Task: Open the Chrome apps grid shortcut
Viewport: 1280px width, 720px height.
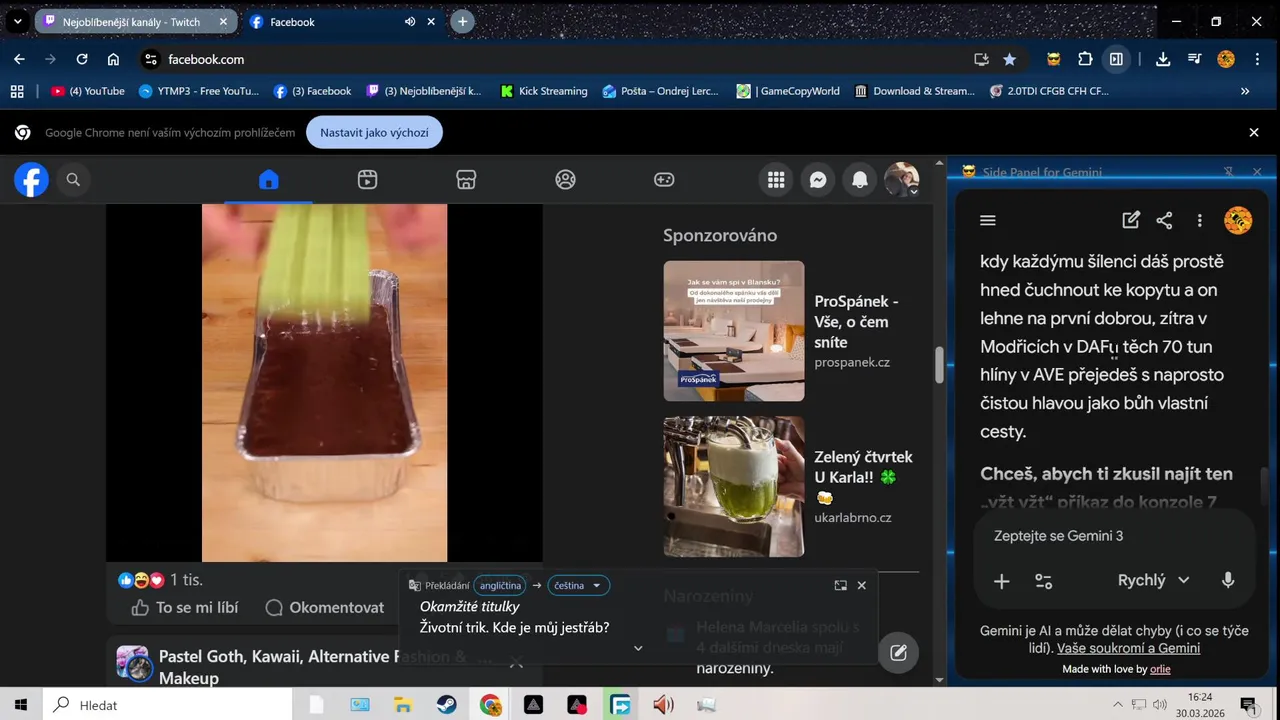Action: [17, 91]
